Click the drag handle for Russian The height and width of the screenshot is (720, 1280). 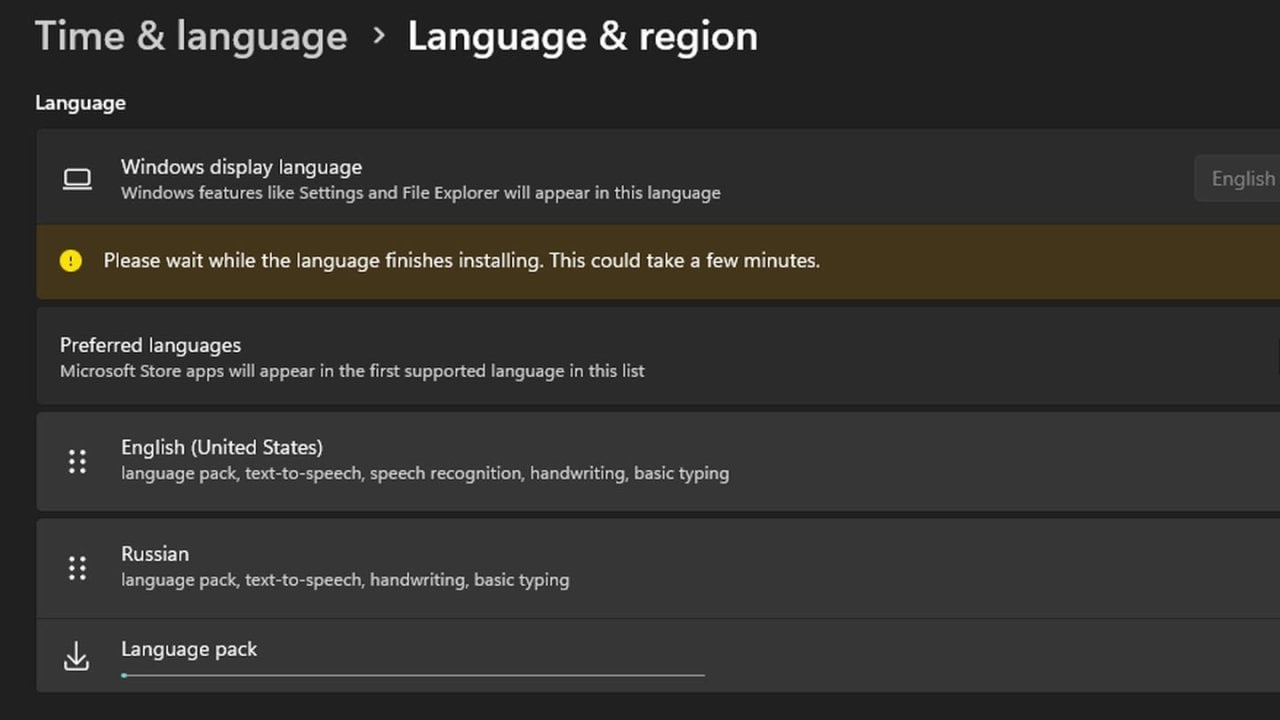coord(77,568)
